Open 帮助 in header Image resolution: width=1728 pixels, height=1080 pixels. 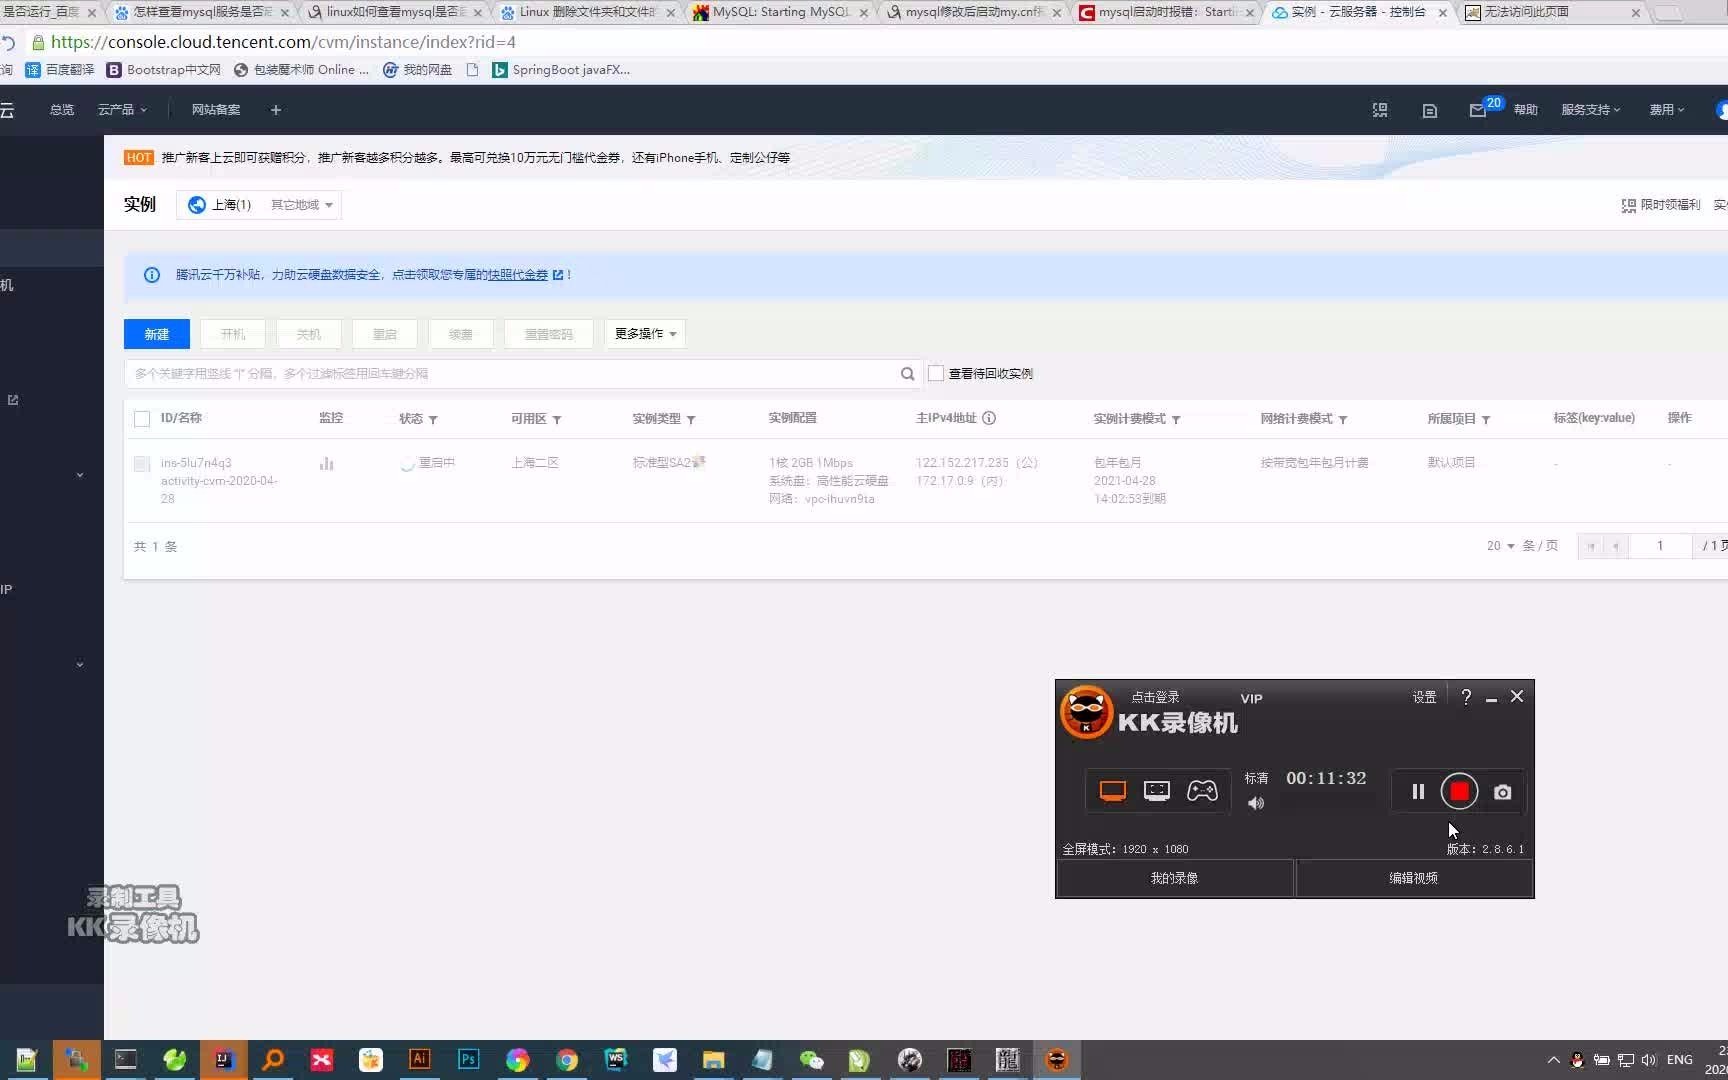pyautogui.click(x=1525, y=110)
